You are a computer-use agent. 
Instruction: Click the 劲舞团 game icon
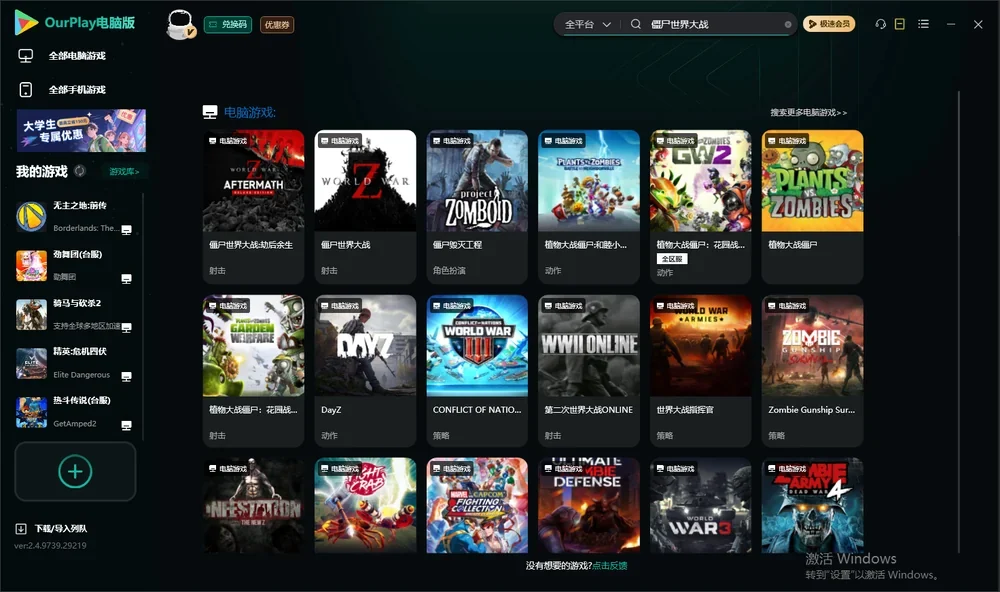31,265
